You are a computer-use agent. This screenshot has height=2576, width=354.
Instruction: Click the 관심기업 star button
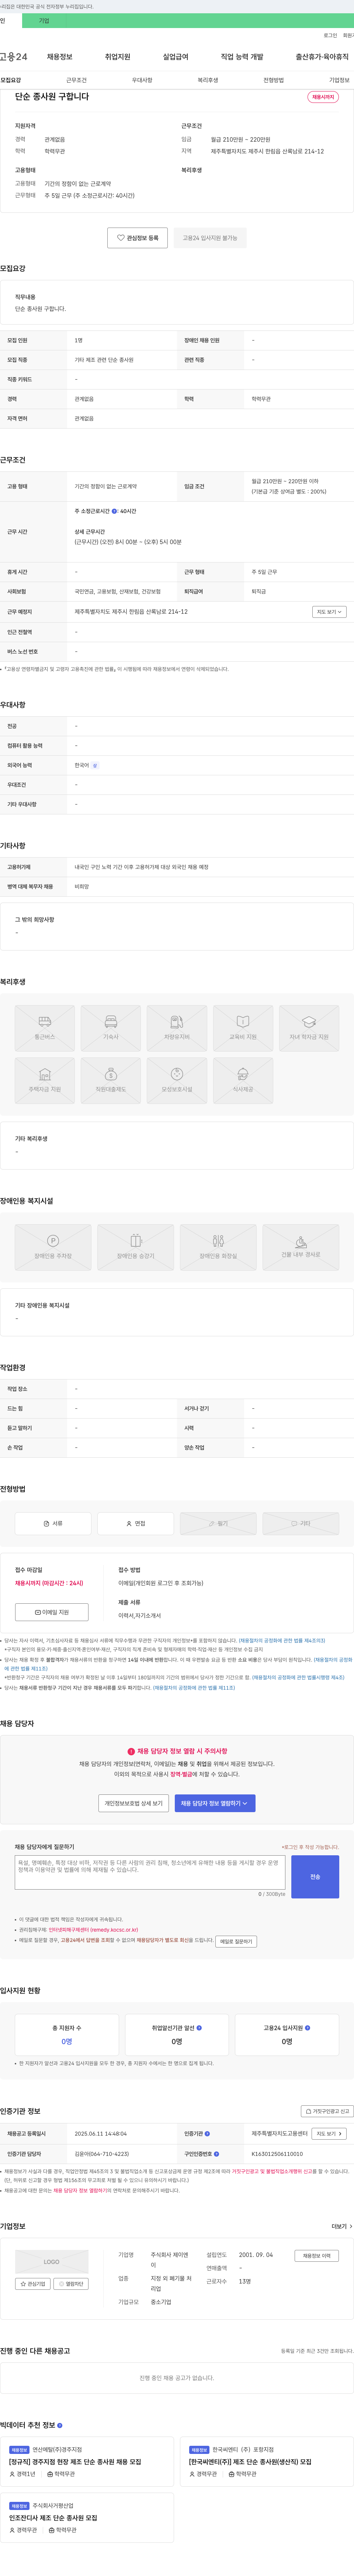point(33,2284)
